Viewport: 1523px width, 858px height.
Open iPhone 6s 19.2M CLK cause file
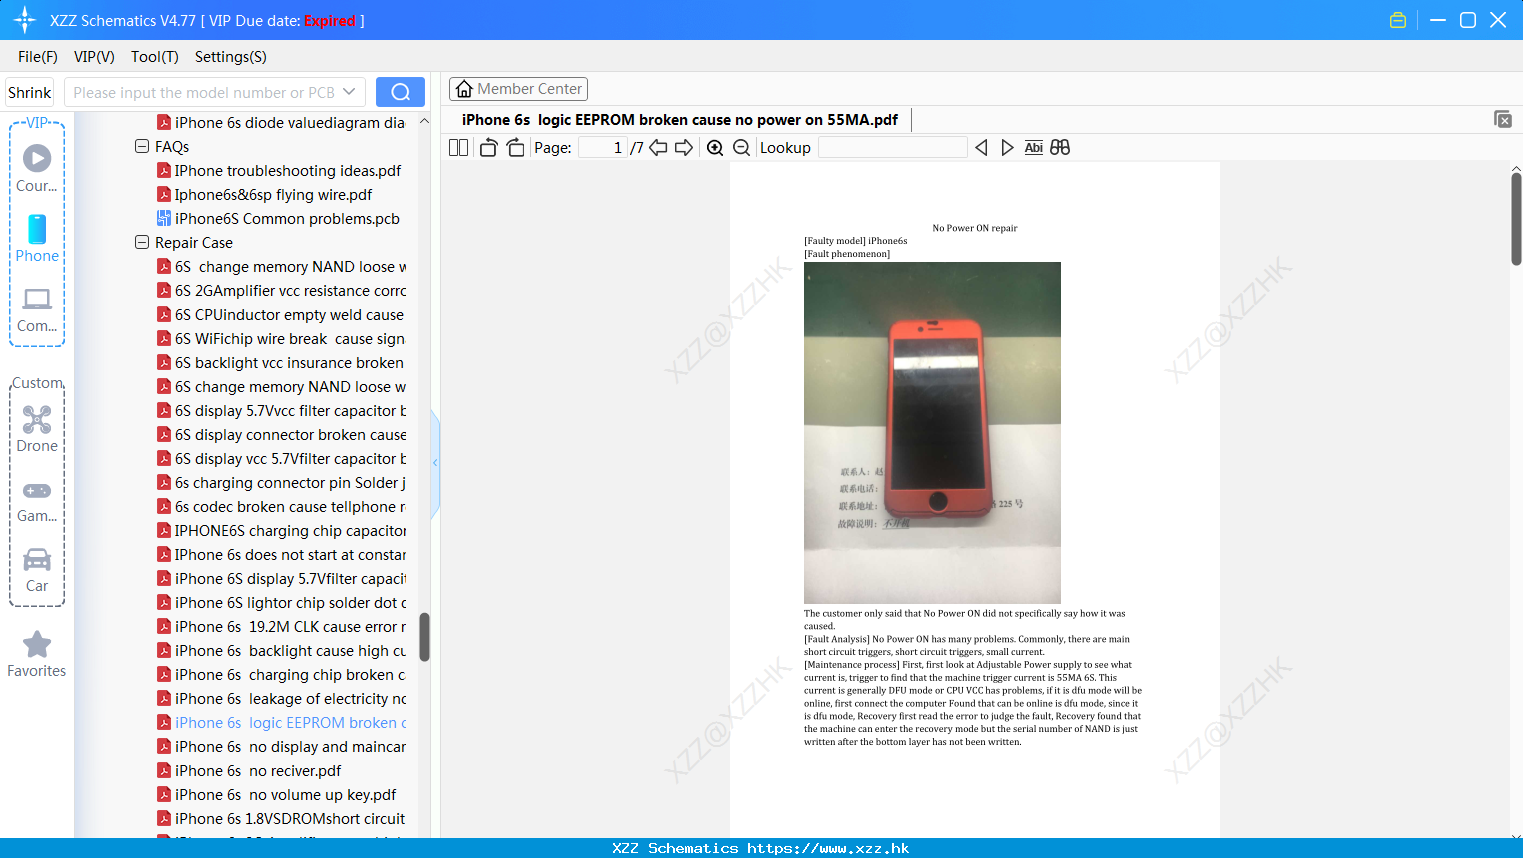(282, 627)
